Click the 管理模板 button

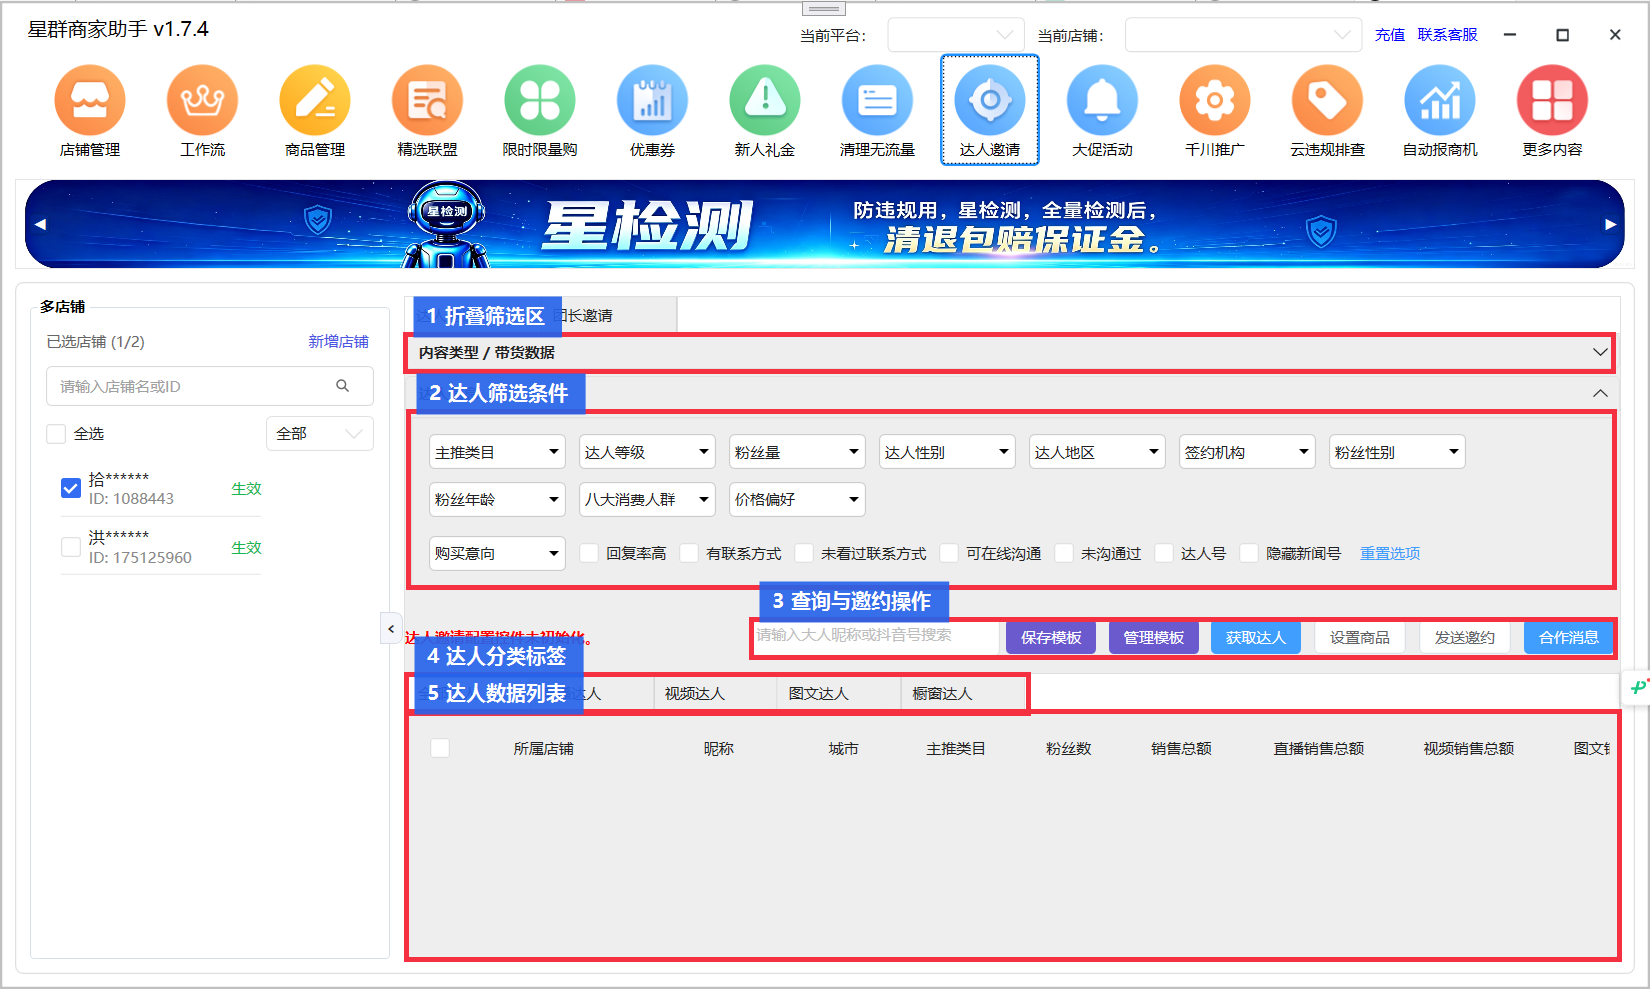(1154, 637)
